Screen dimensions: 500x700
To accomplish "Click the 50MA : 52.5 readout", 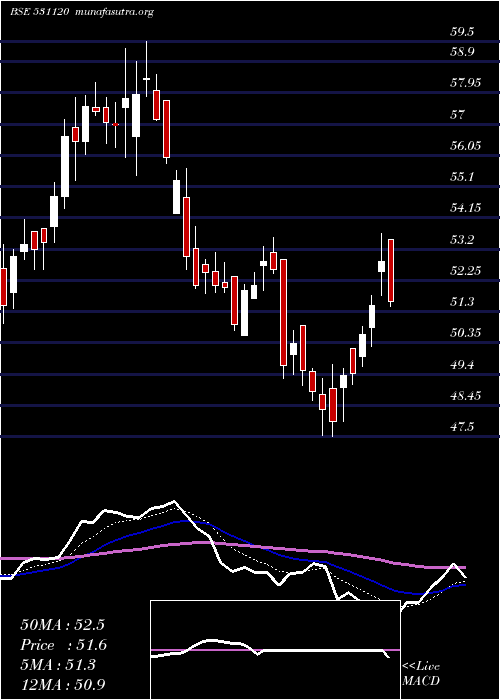I will click(62, 624).
